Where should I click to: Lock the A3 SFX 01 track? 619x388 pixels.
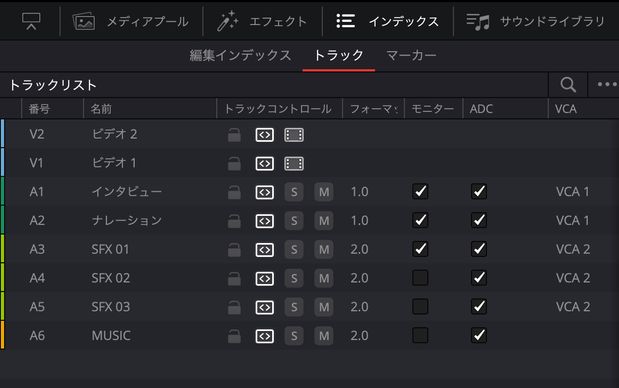[x=234, y=249]
